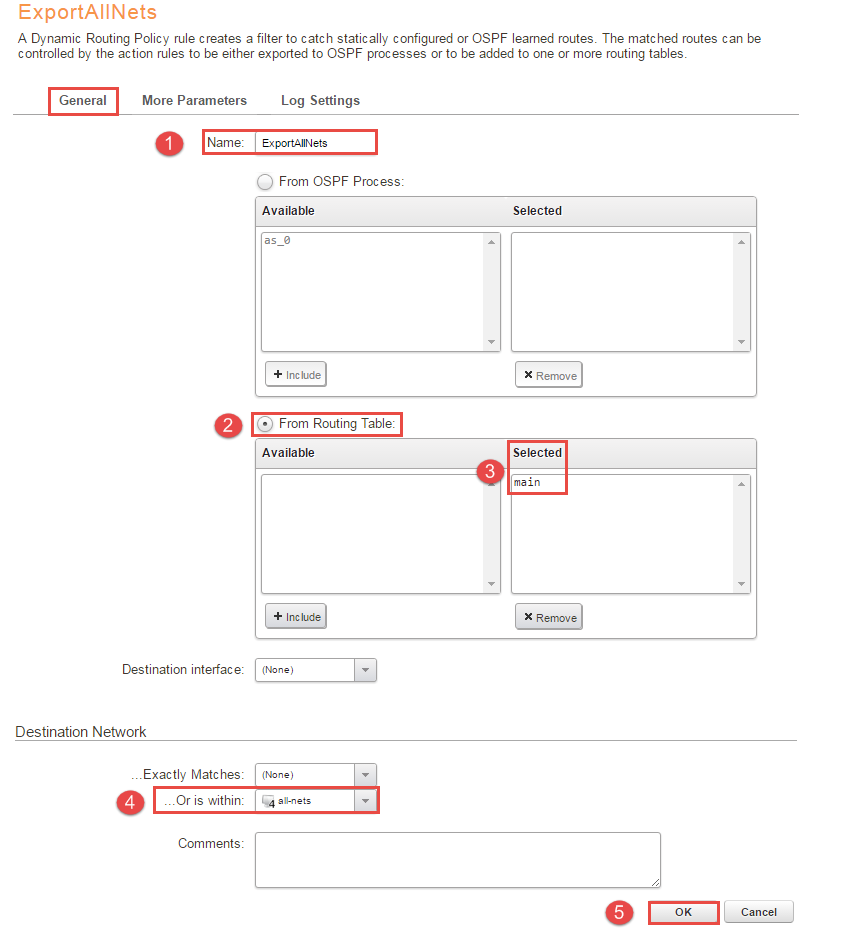Image resolution: width=843 pixels, height=938 pixels.
Task: Select the From Routing Table radio button
Action: click(265, 424)
